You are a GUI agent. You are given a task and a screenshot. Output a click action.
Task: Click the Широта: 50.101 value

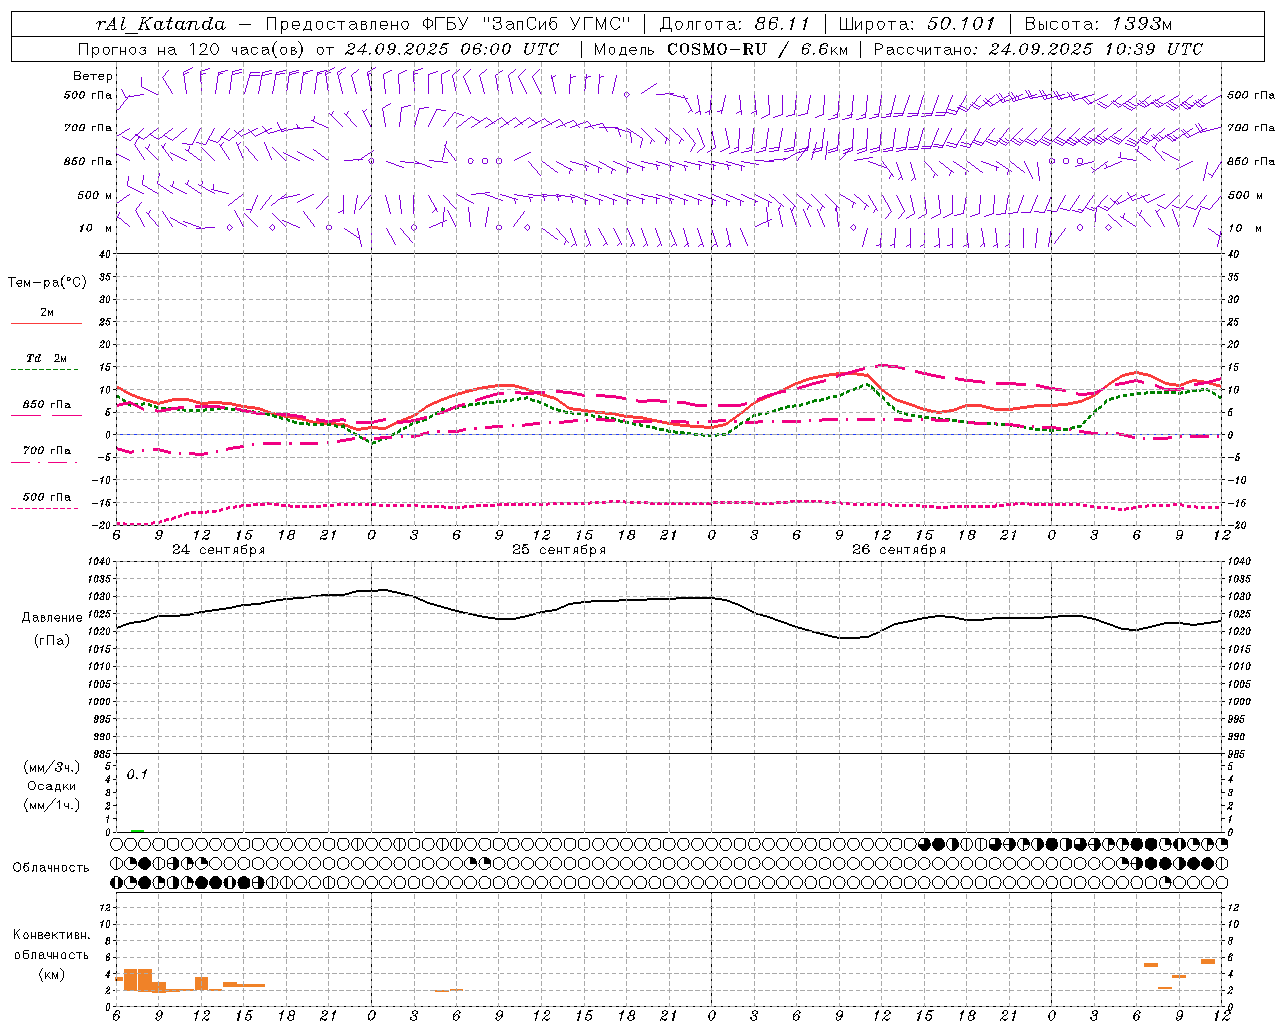click(x=917, y=24)
